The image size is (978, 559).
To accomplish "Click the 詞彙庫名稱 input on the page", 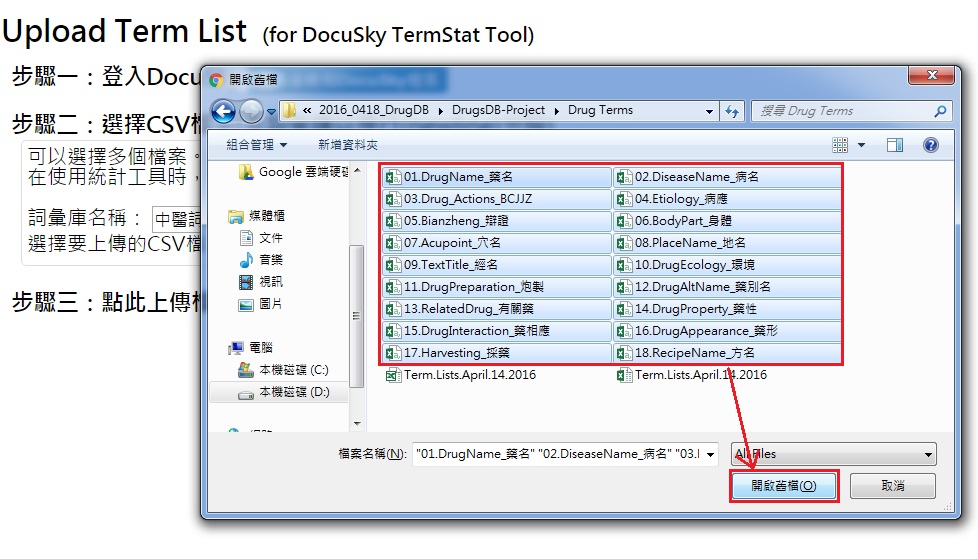I will (177, 219).
